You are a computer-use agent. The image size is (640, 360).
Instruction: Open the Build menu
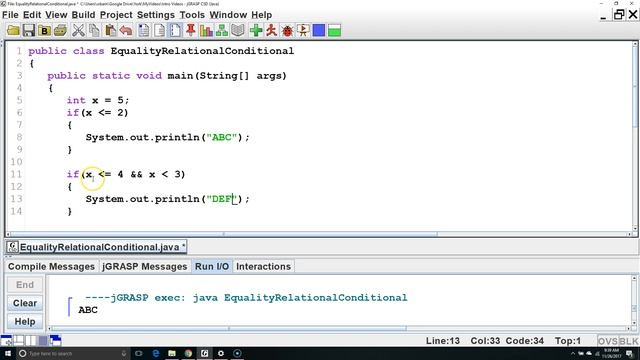[x=83, y=15]
